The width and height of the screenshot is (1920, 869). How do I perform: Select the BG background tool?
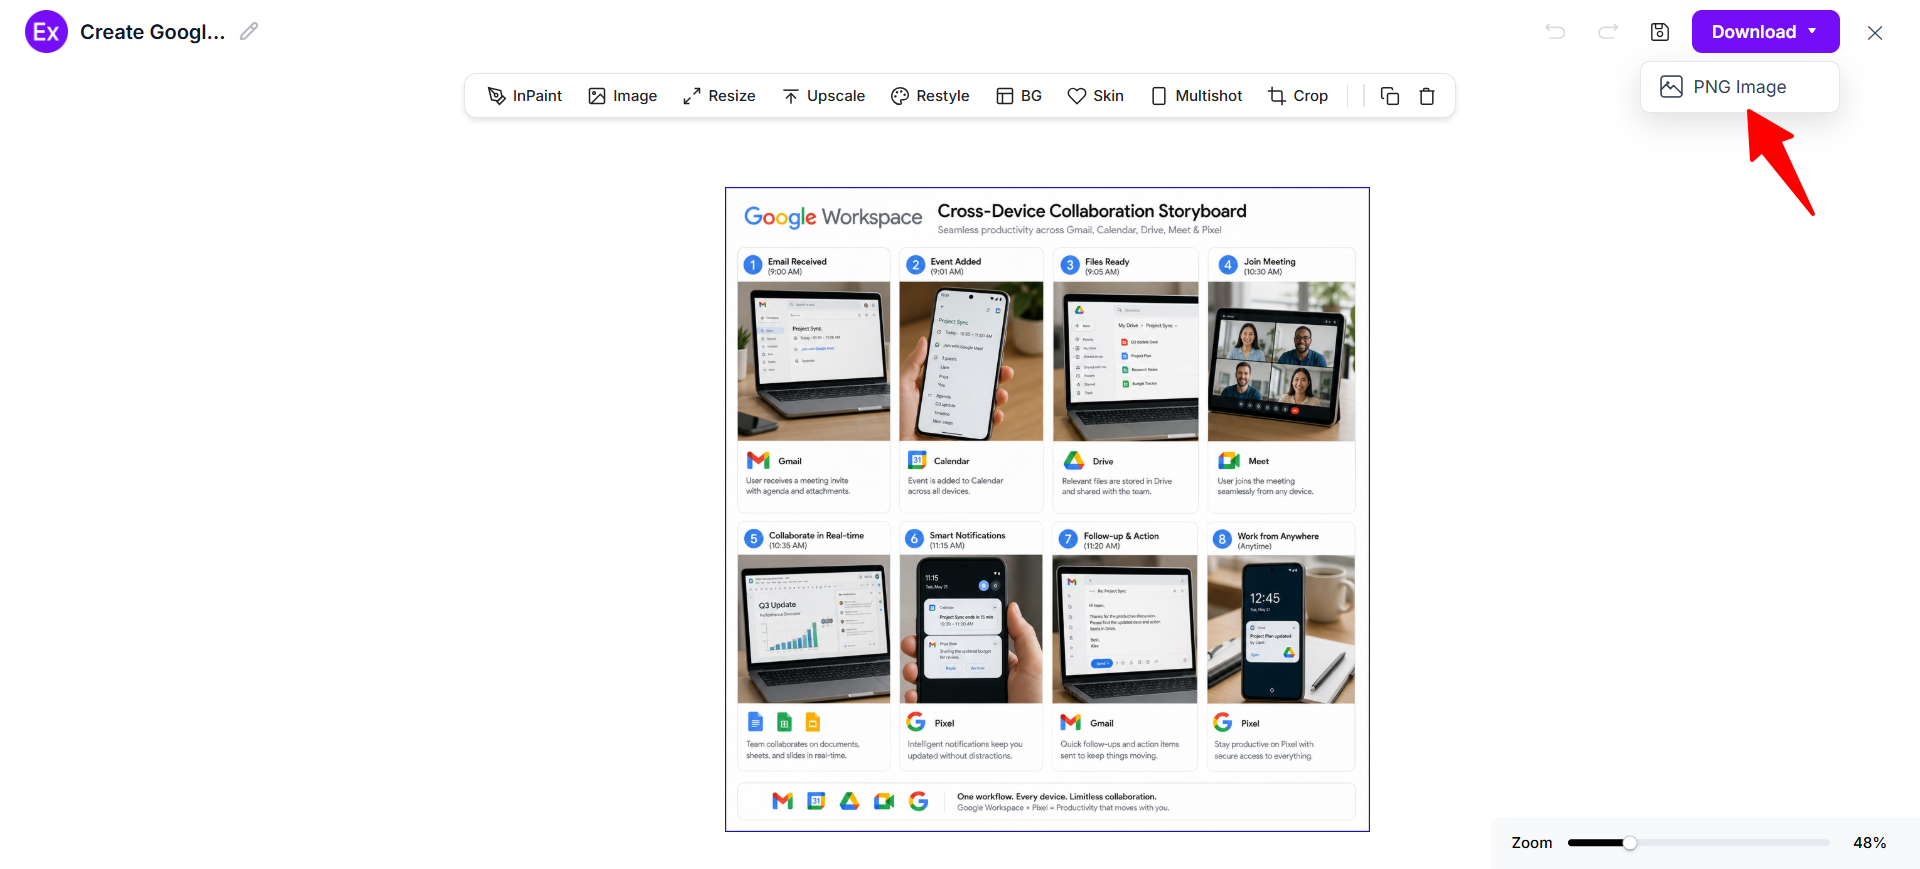[x=1019, y=96]
